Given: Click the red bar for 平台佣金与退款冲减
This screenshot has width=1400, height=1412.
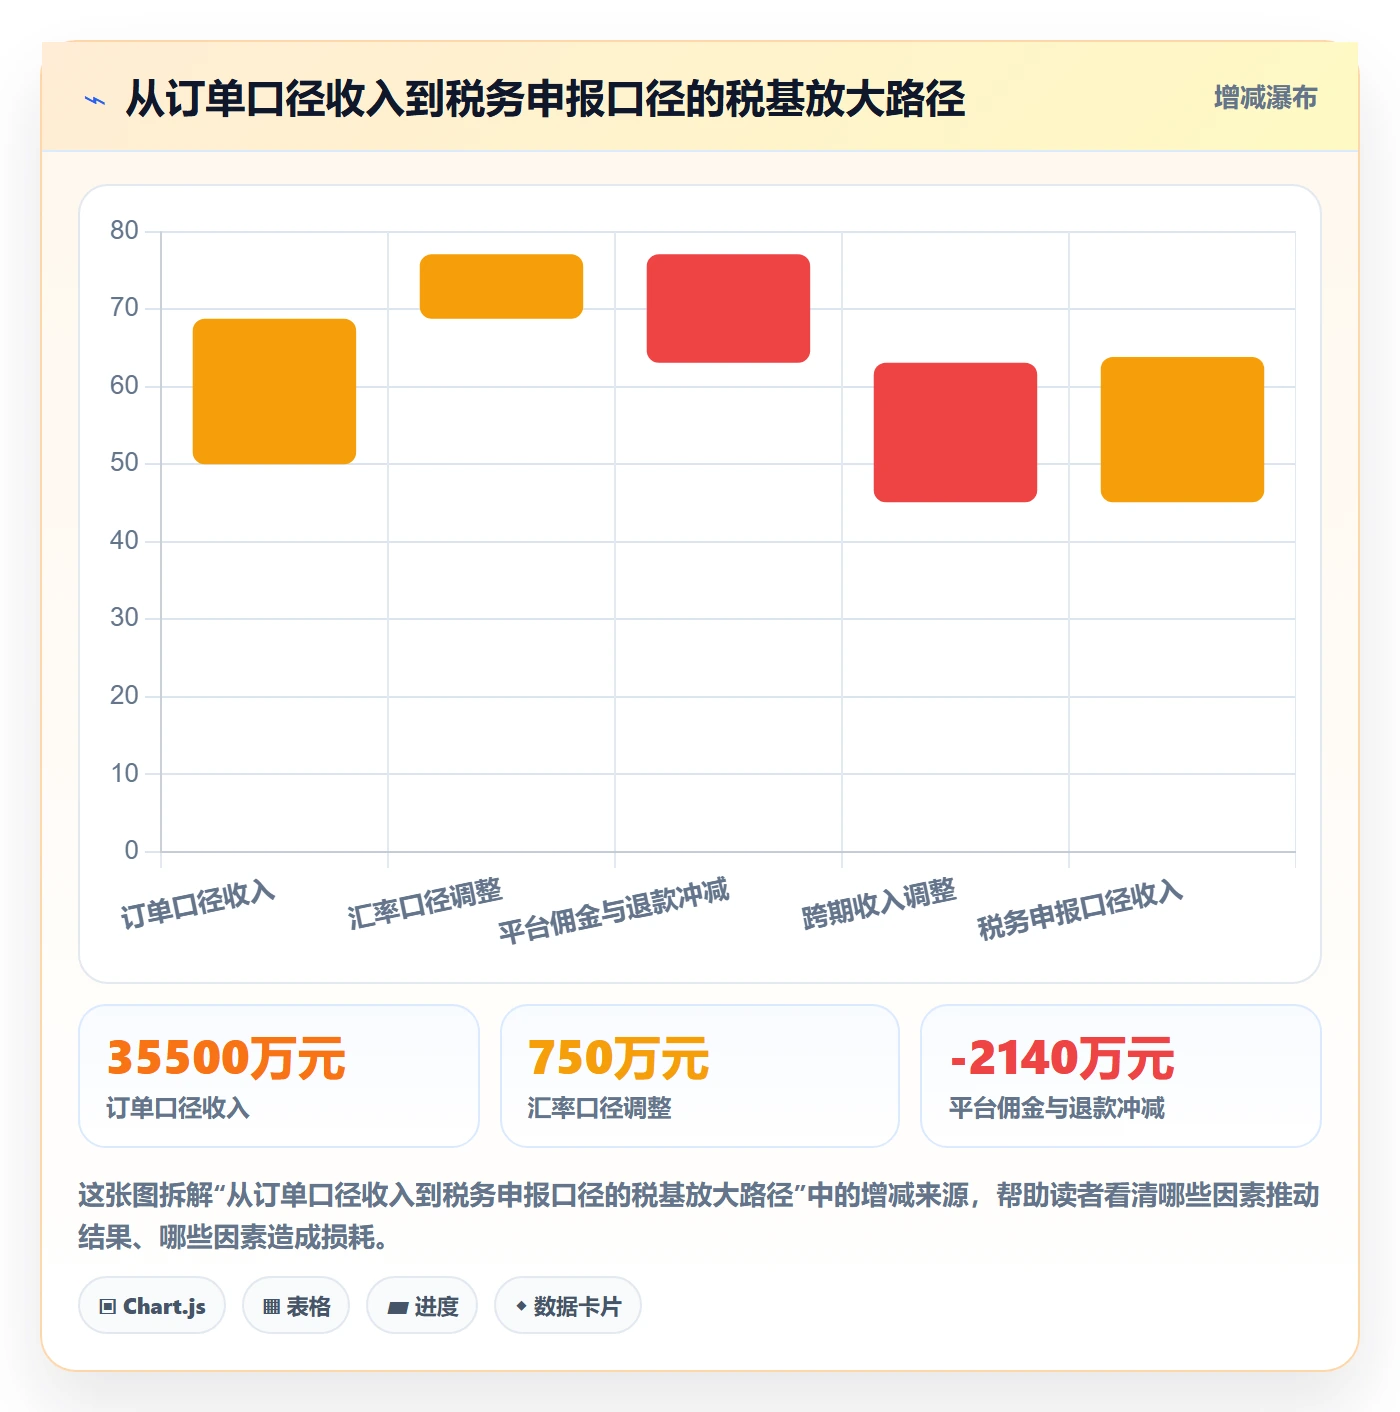Looking at the screenshot, I should pos(728,308).
